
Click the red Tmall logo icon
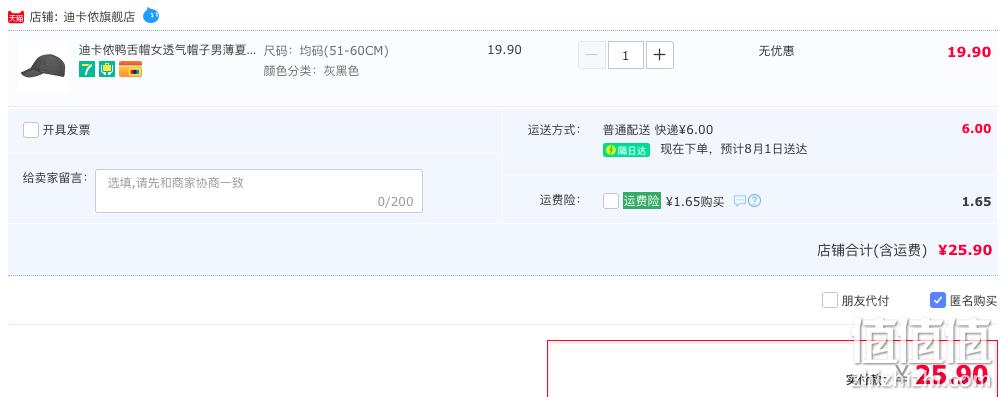coord(15,17)
